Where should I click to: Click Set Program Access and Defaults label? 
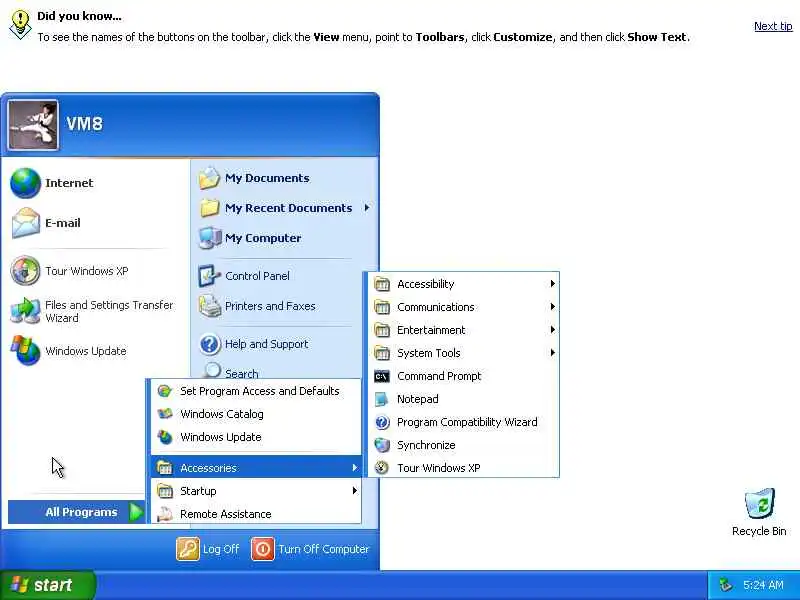(259, 391)
